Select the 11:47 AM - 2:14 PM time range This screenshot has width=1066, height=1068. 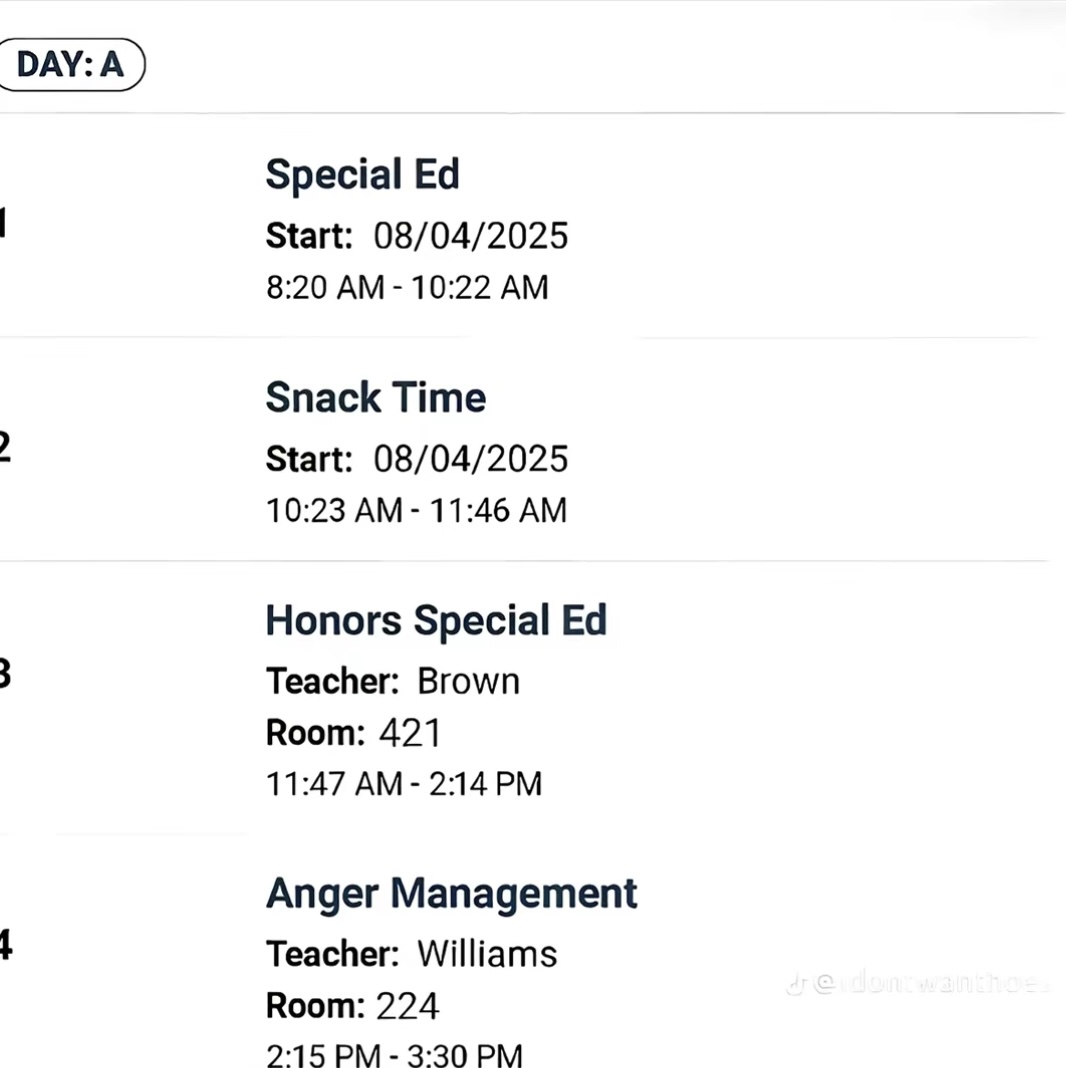[x=404, y=784]
